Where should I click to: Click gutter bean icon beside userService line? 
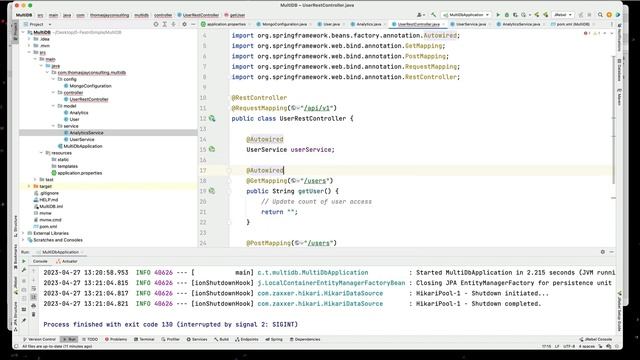(212, 149)
